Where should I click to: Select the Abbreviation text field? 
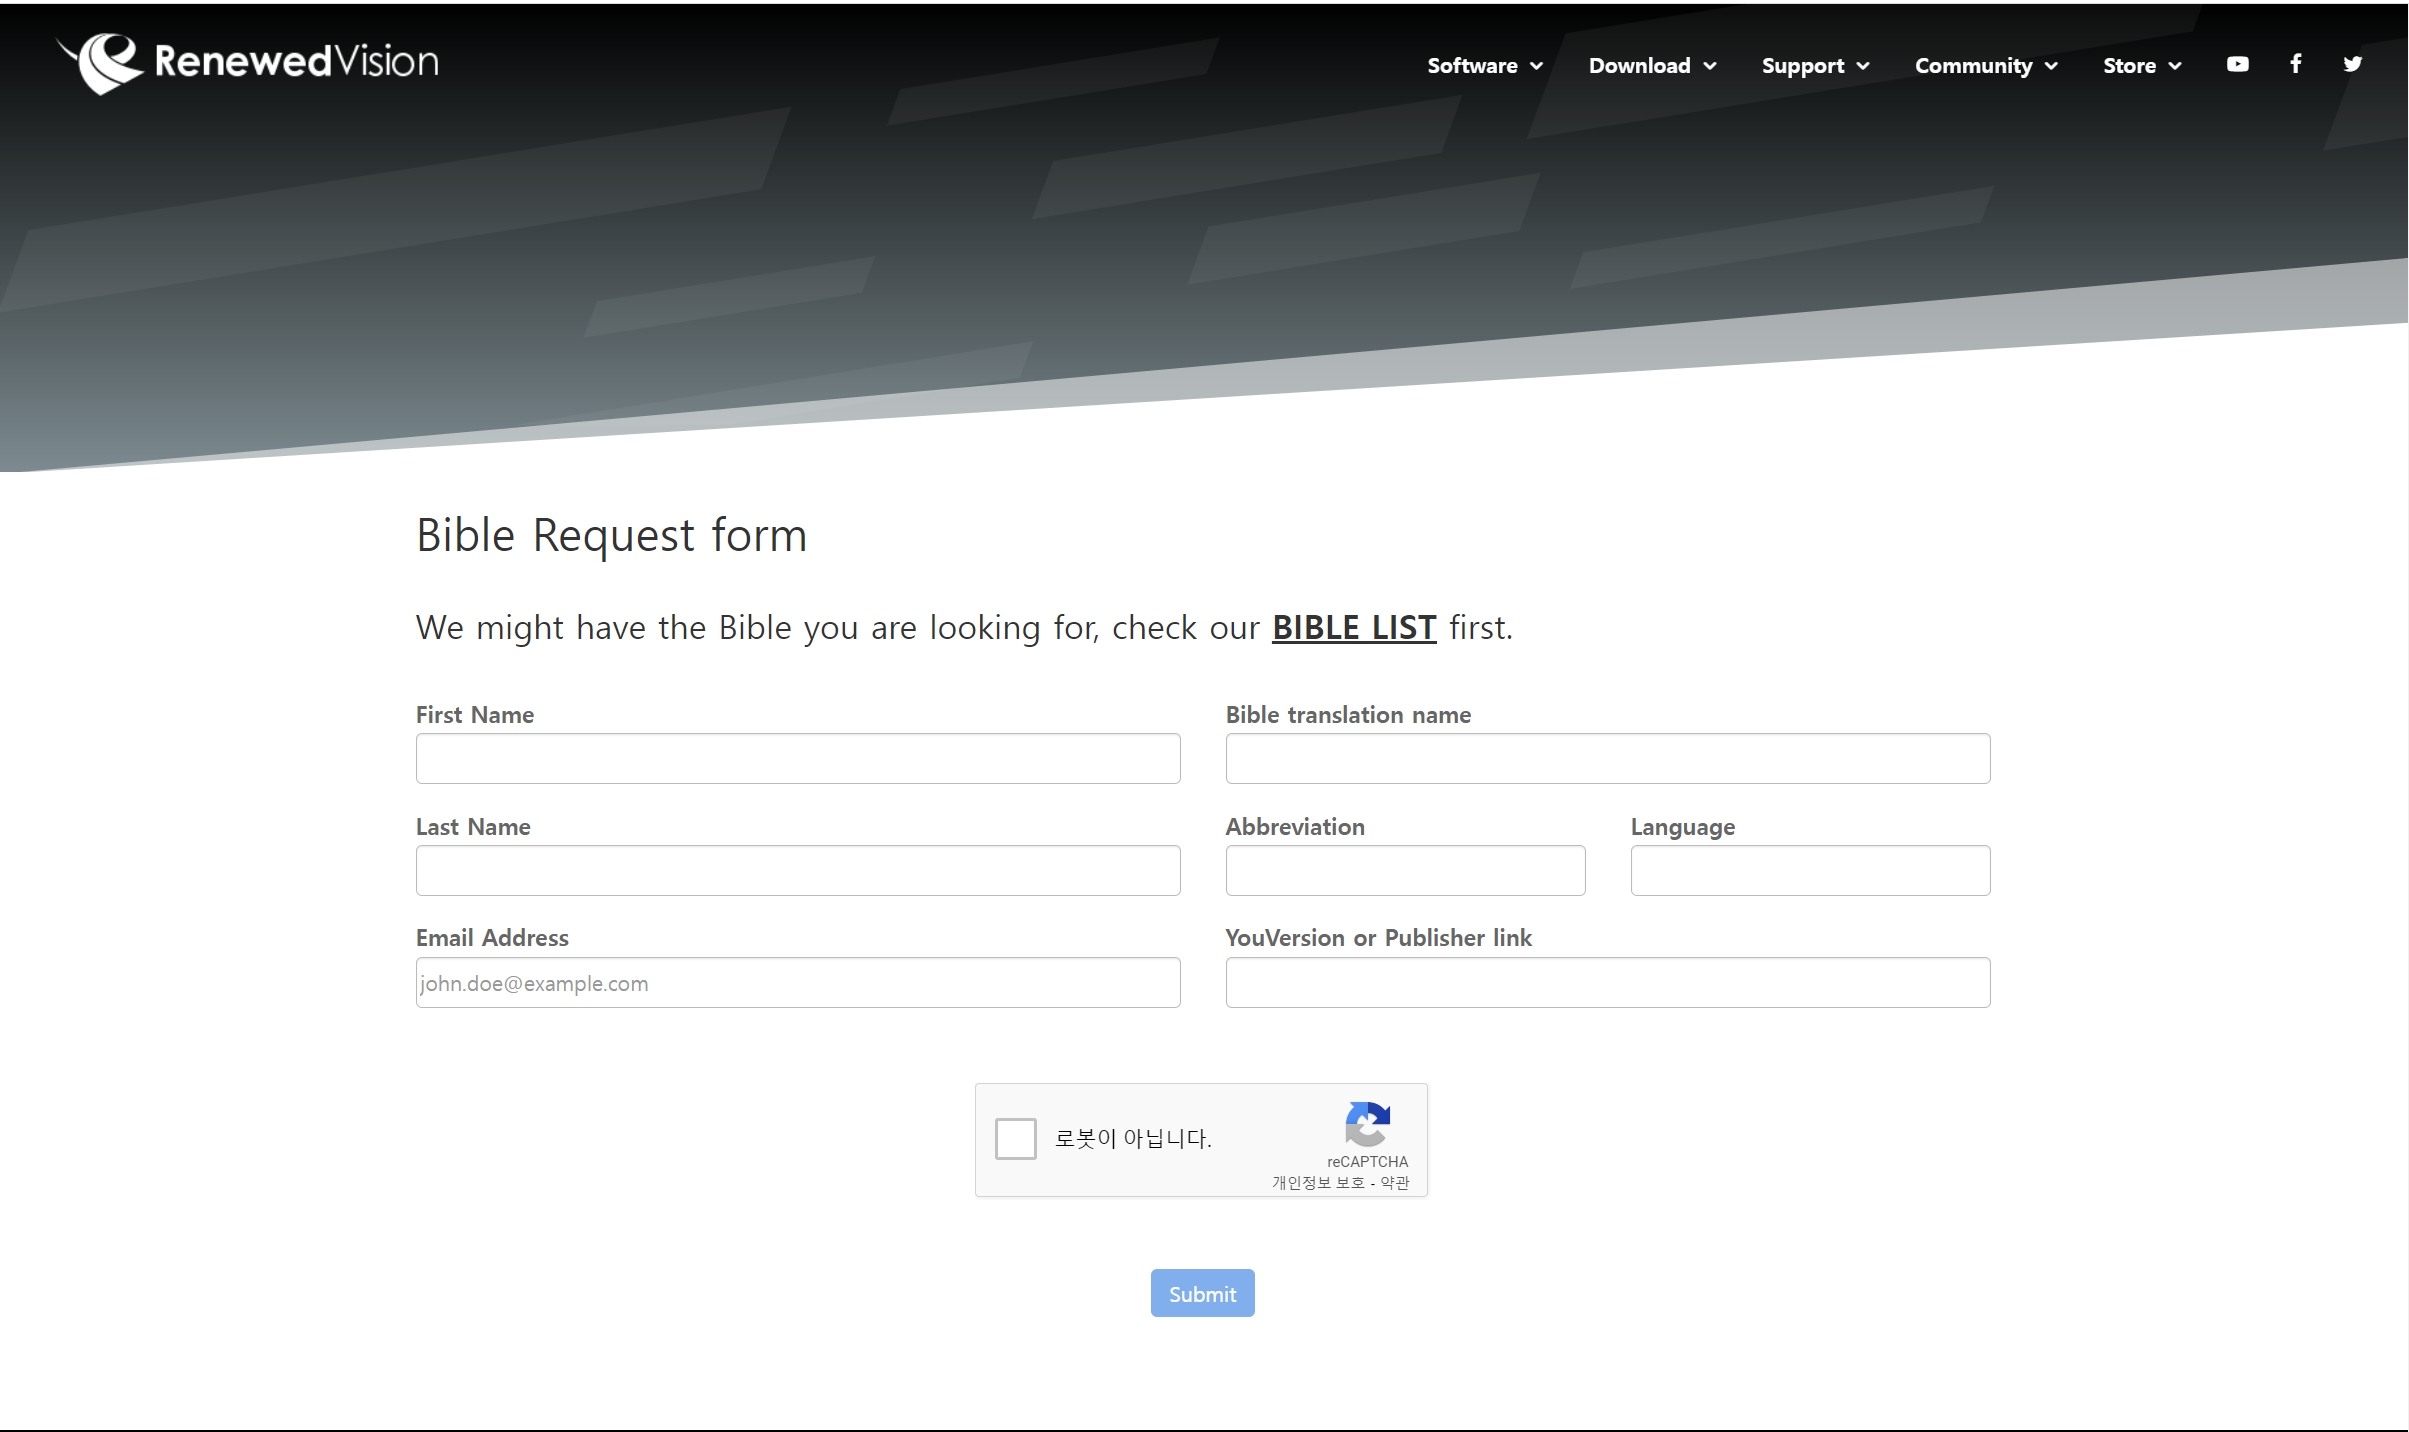pyautogui.click(x=1404, y=871)
